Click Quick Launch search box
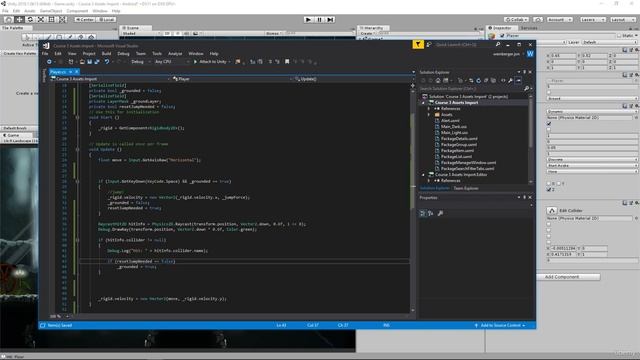 [x=464, y=44]
